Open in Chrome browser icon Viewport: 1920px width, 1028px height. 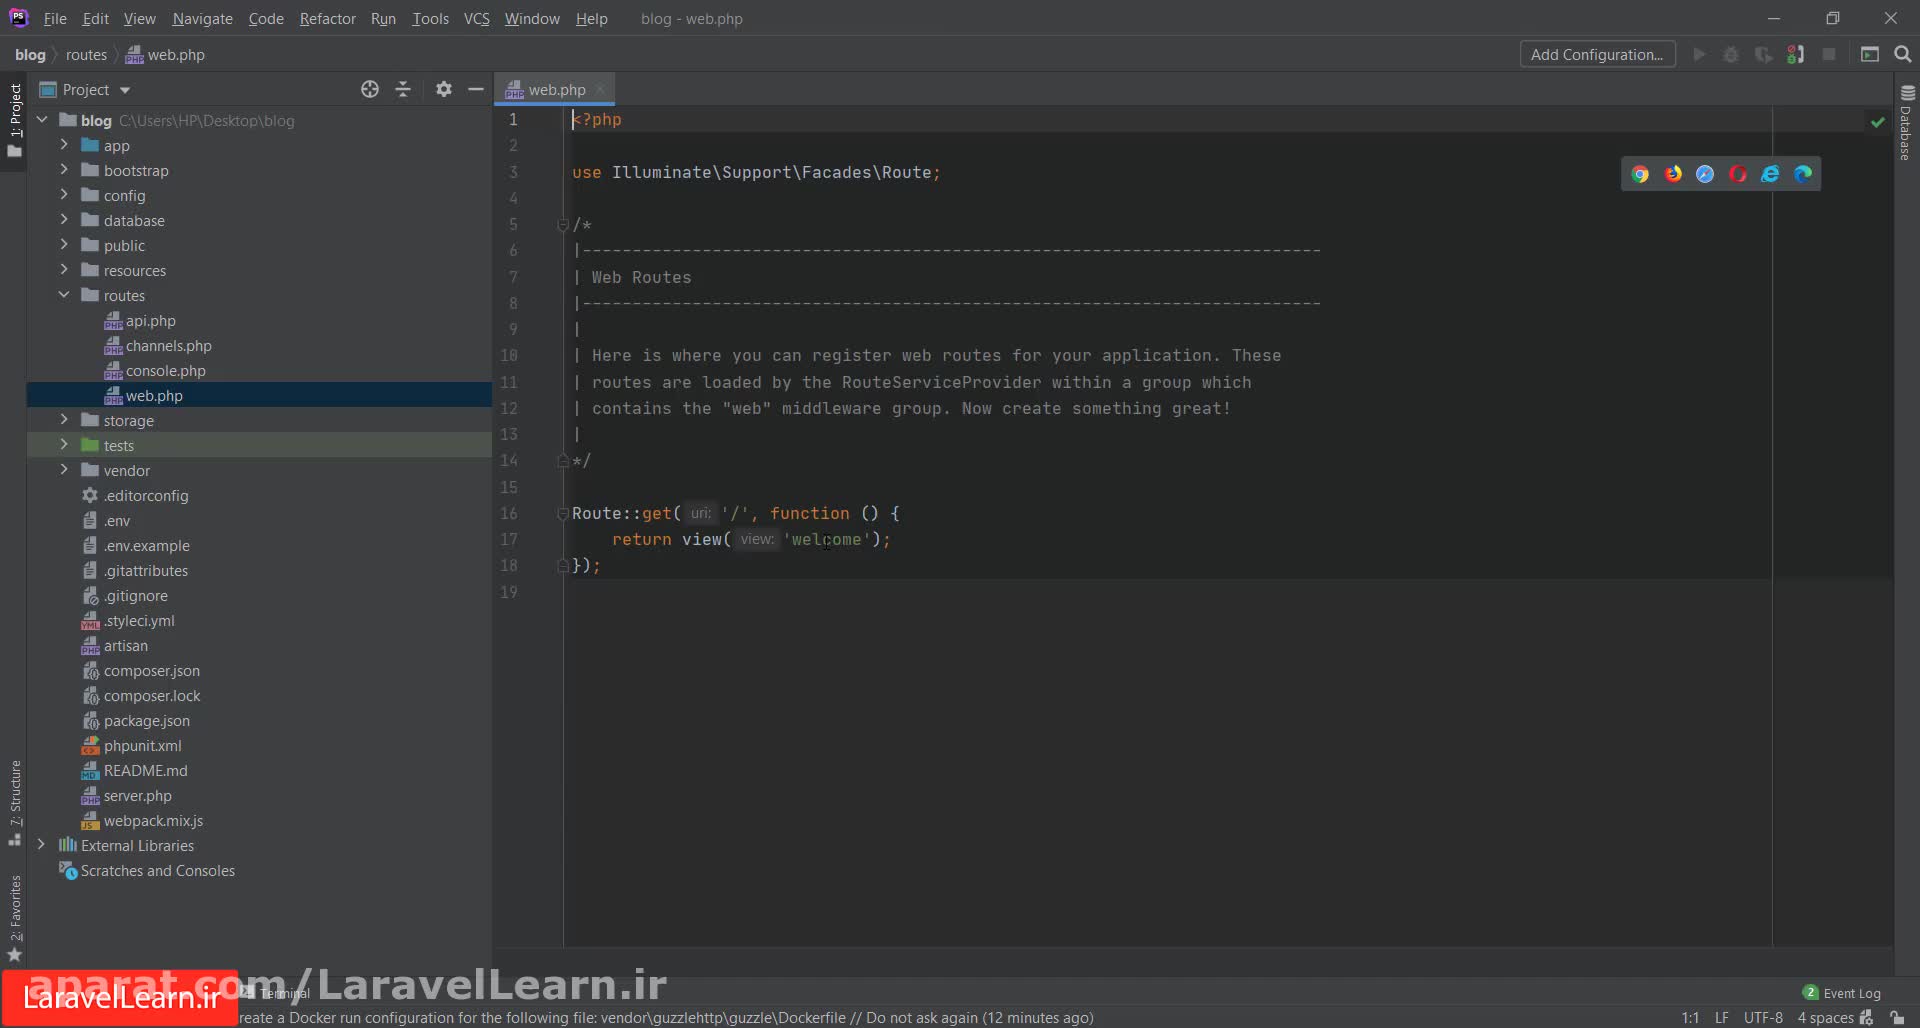pos(1640,174)
